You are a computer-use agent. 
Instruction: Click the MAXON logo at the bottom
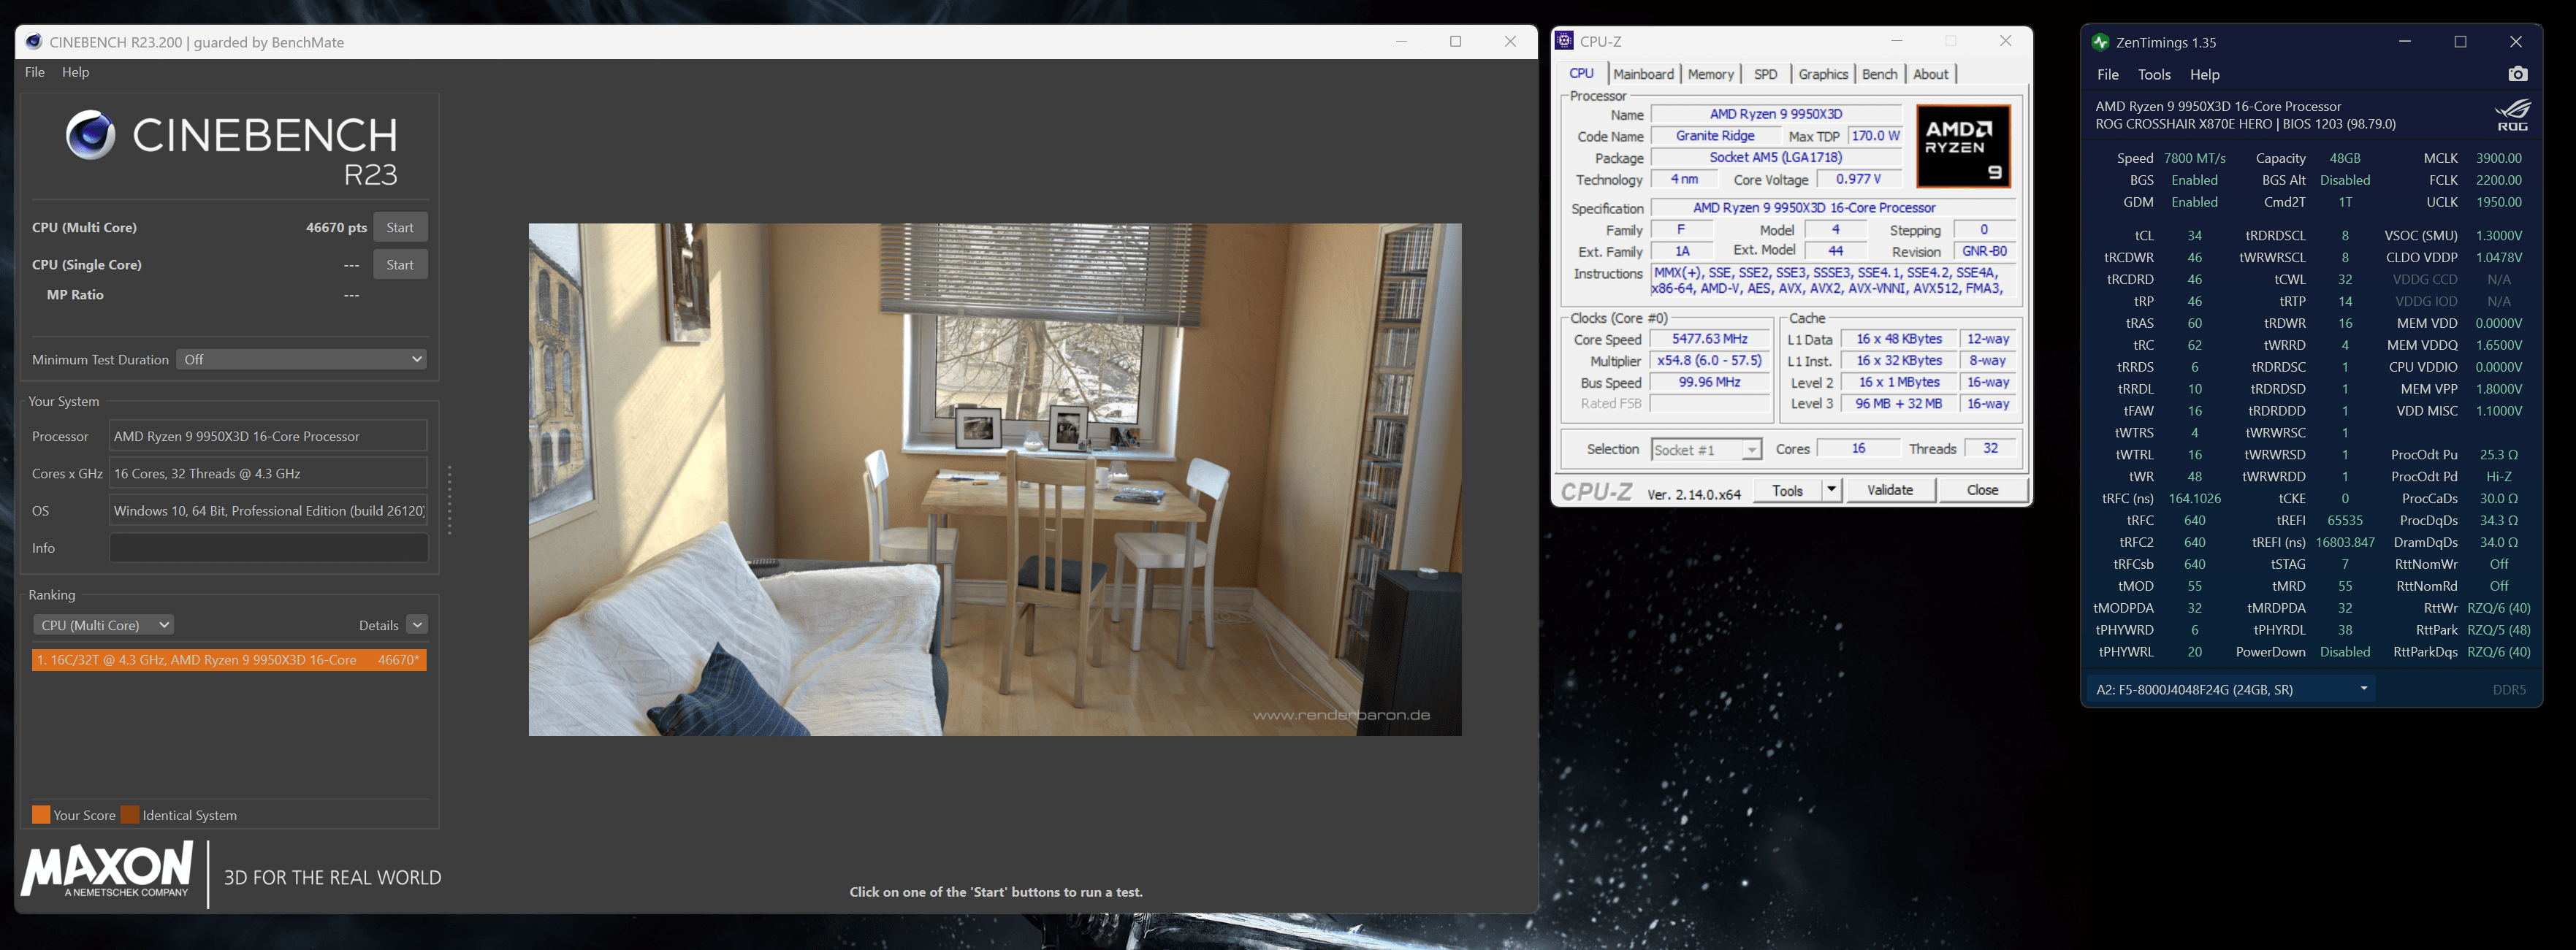click(x=107, y=868)
